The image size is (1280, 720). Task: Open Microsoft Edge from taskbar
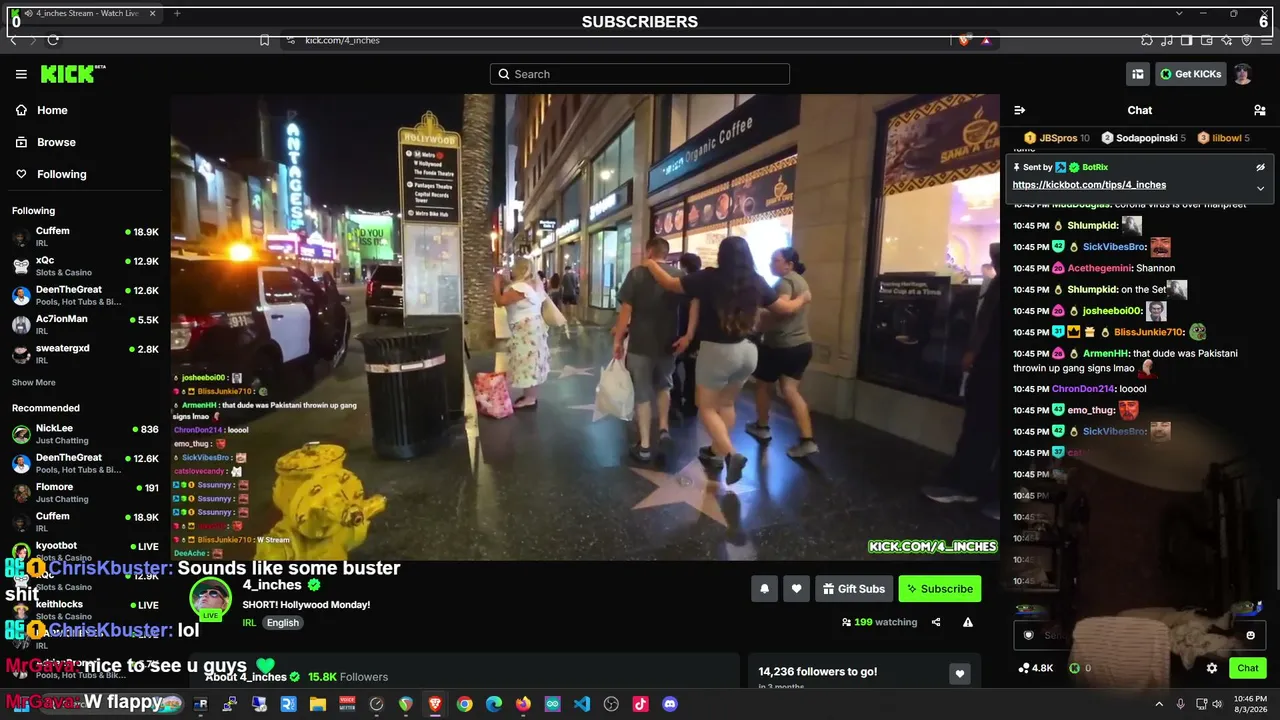pyautogui.click(x=494, y=704)
